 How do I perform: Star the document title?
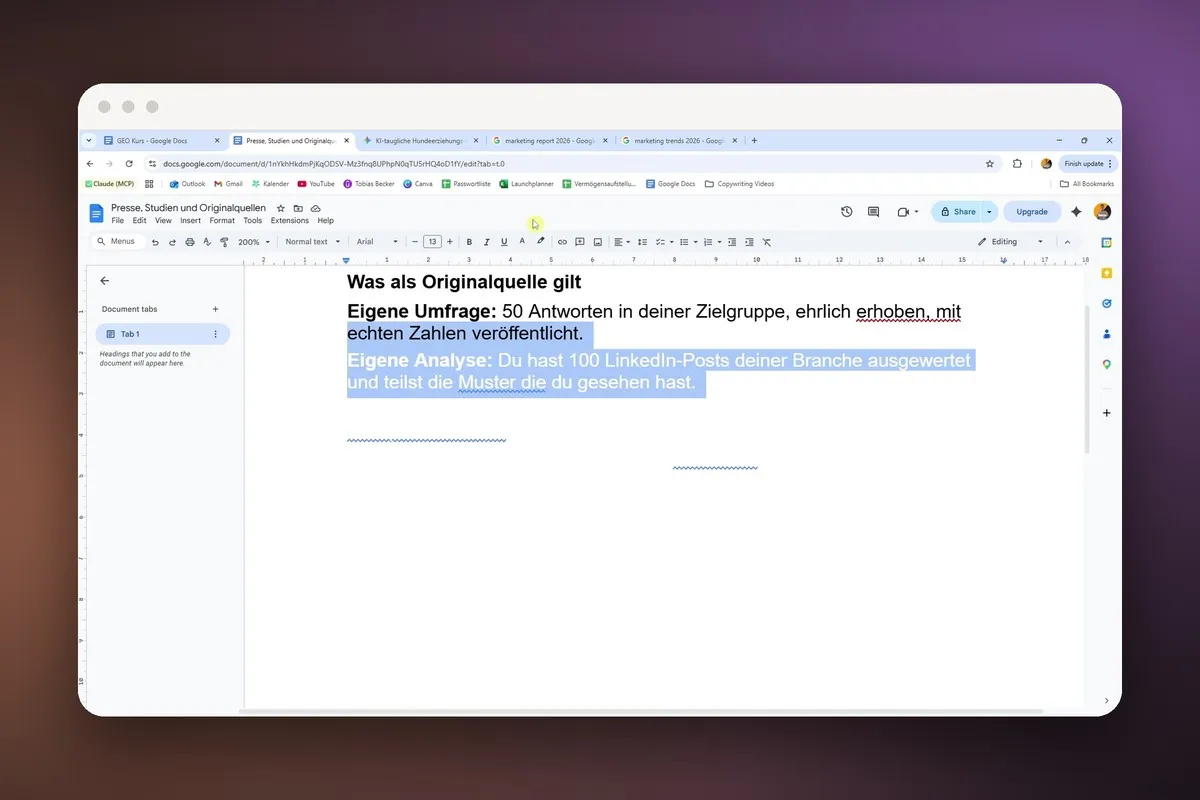[281, 208]
